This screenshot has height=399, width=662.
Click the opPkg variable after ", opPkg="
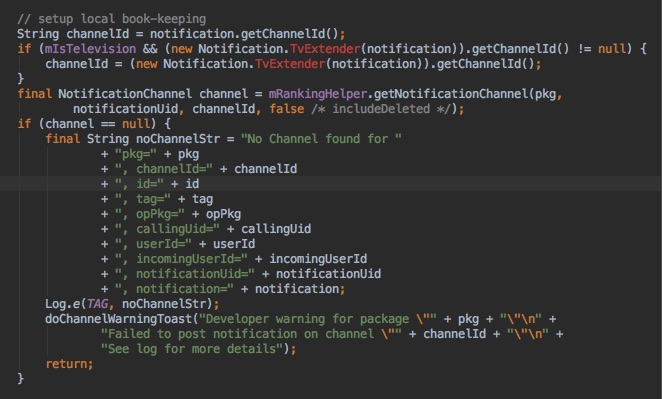[x=223, y=214]
